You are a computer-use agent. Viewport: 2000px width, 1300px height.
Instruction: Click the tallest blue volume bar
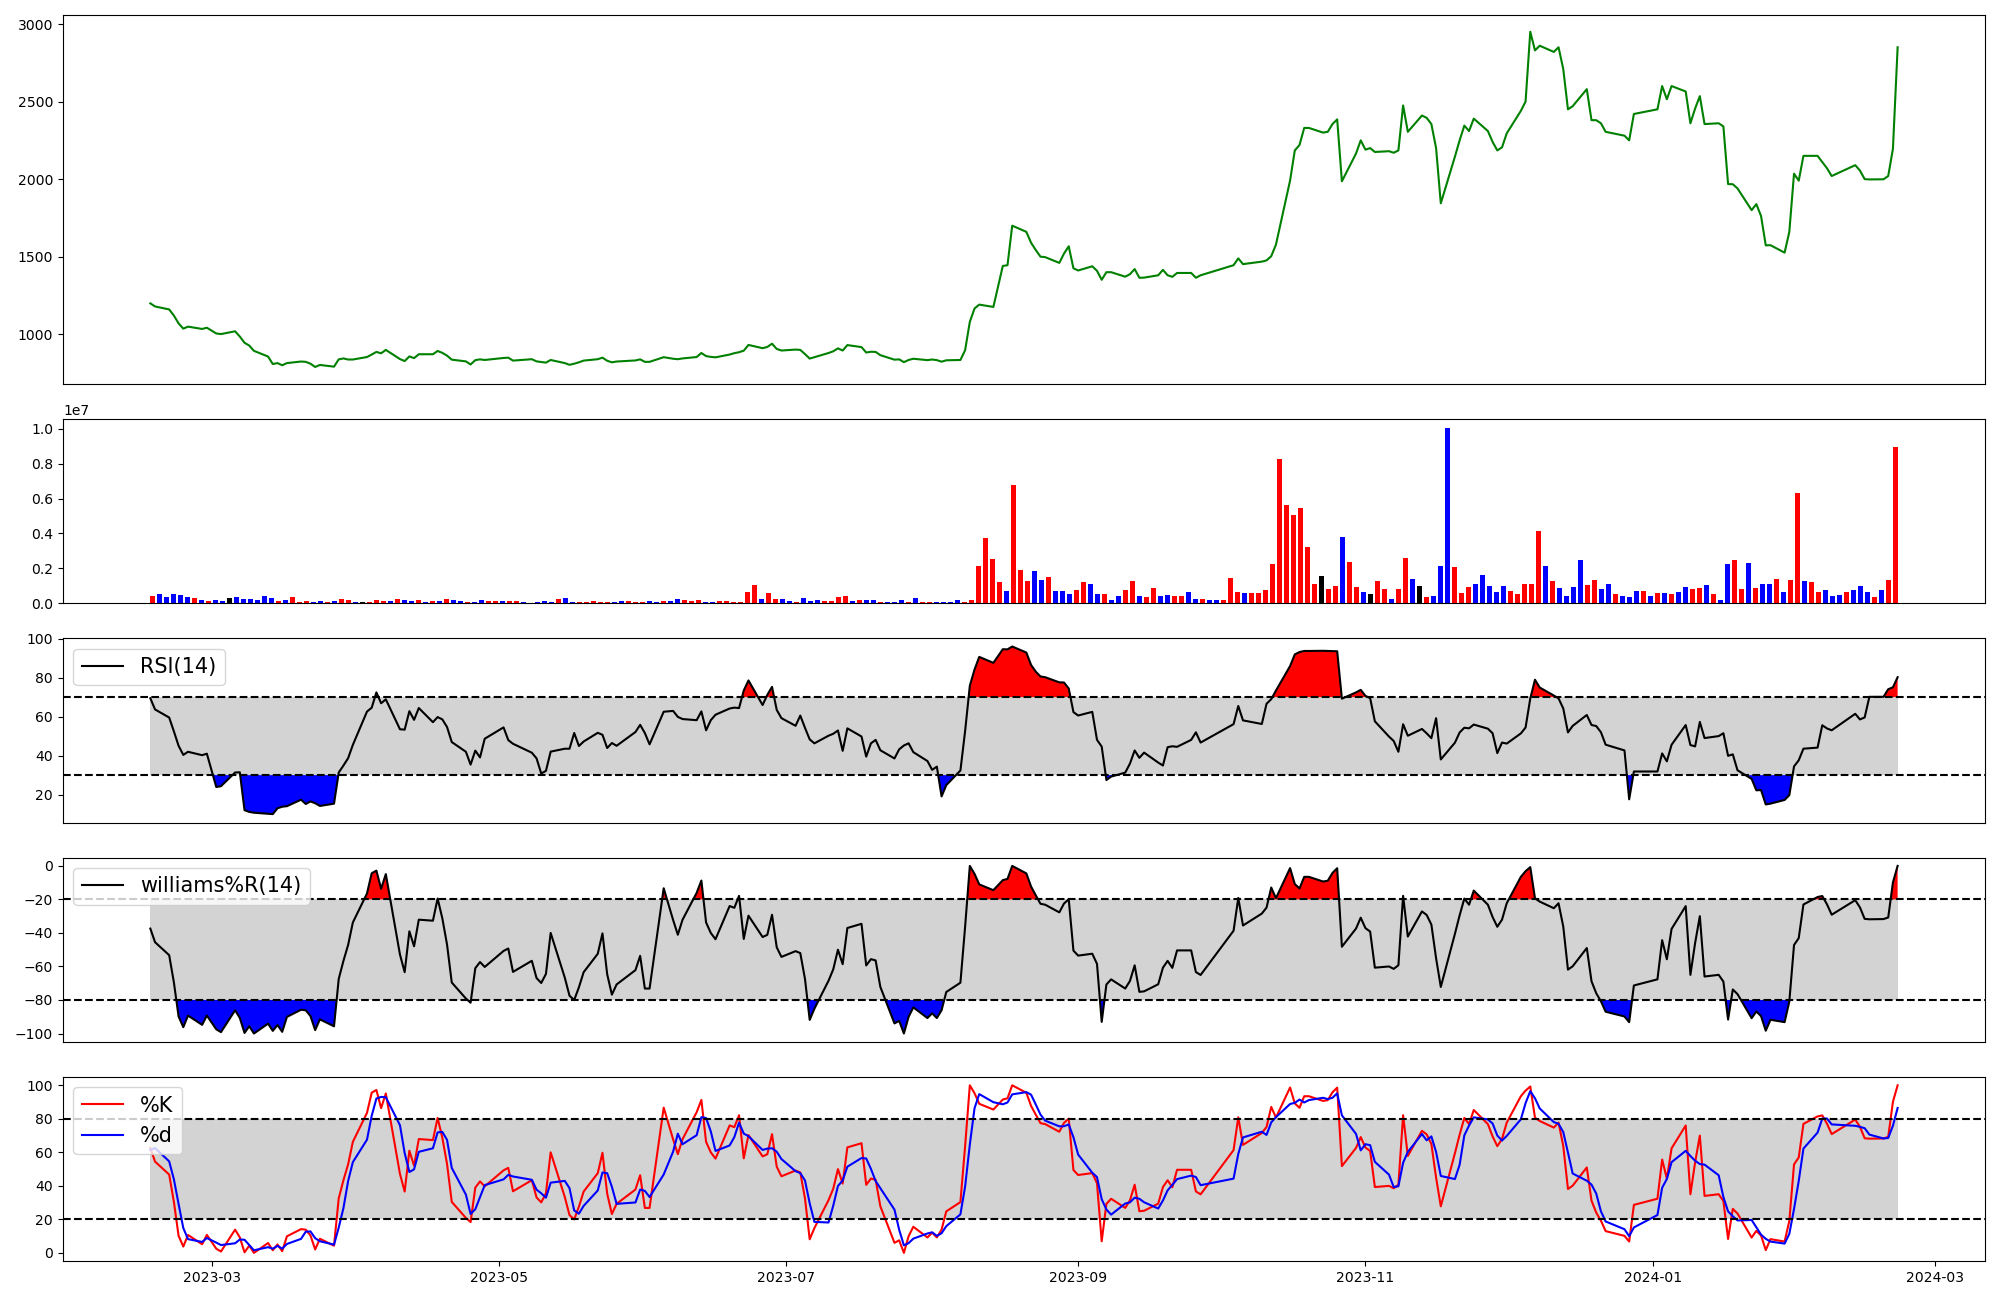(1447, 515)
